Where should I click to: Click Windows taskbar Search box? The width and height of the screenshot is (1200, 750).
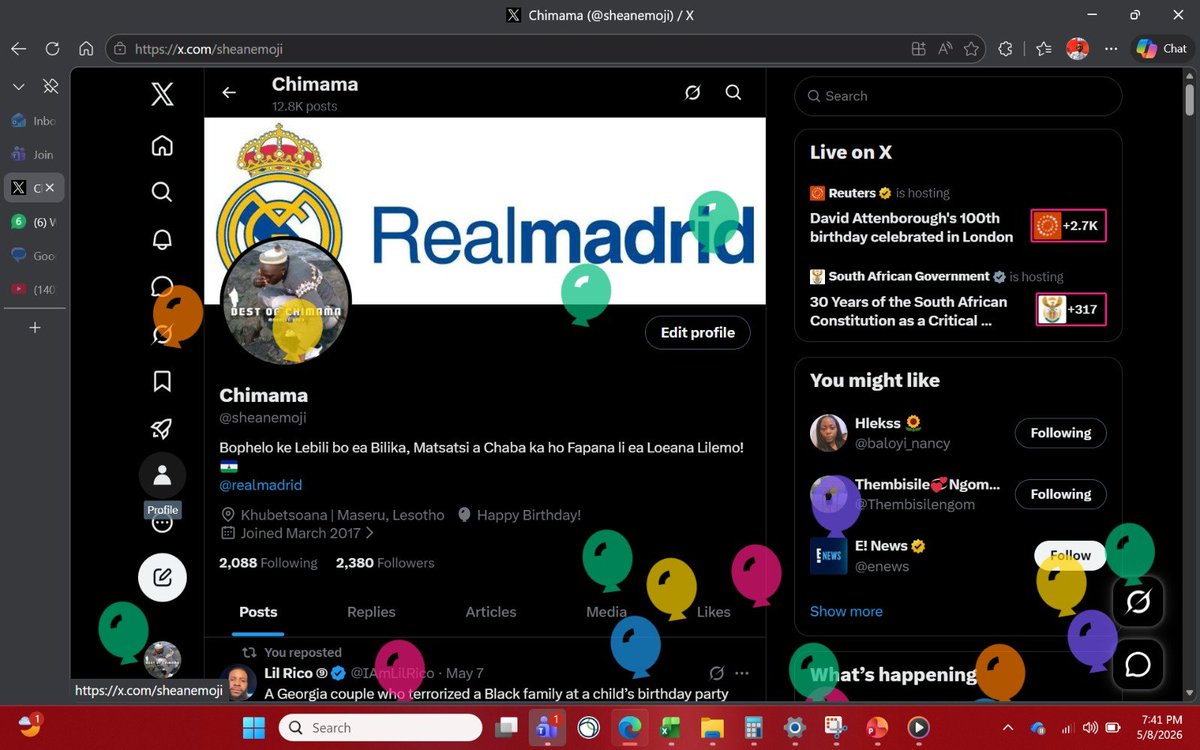click(380, 727)
